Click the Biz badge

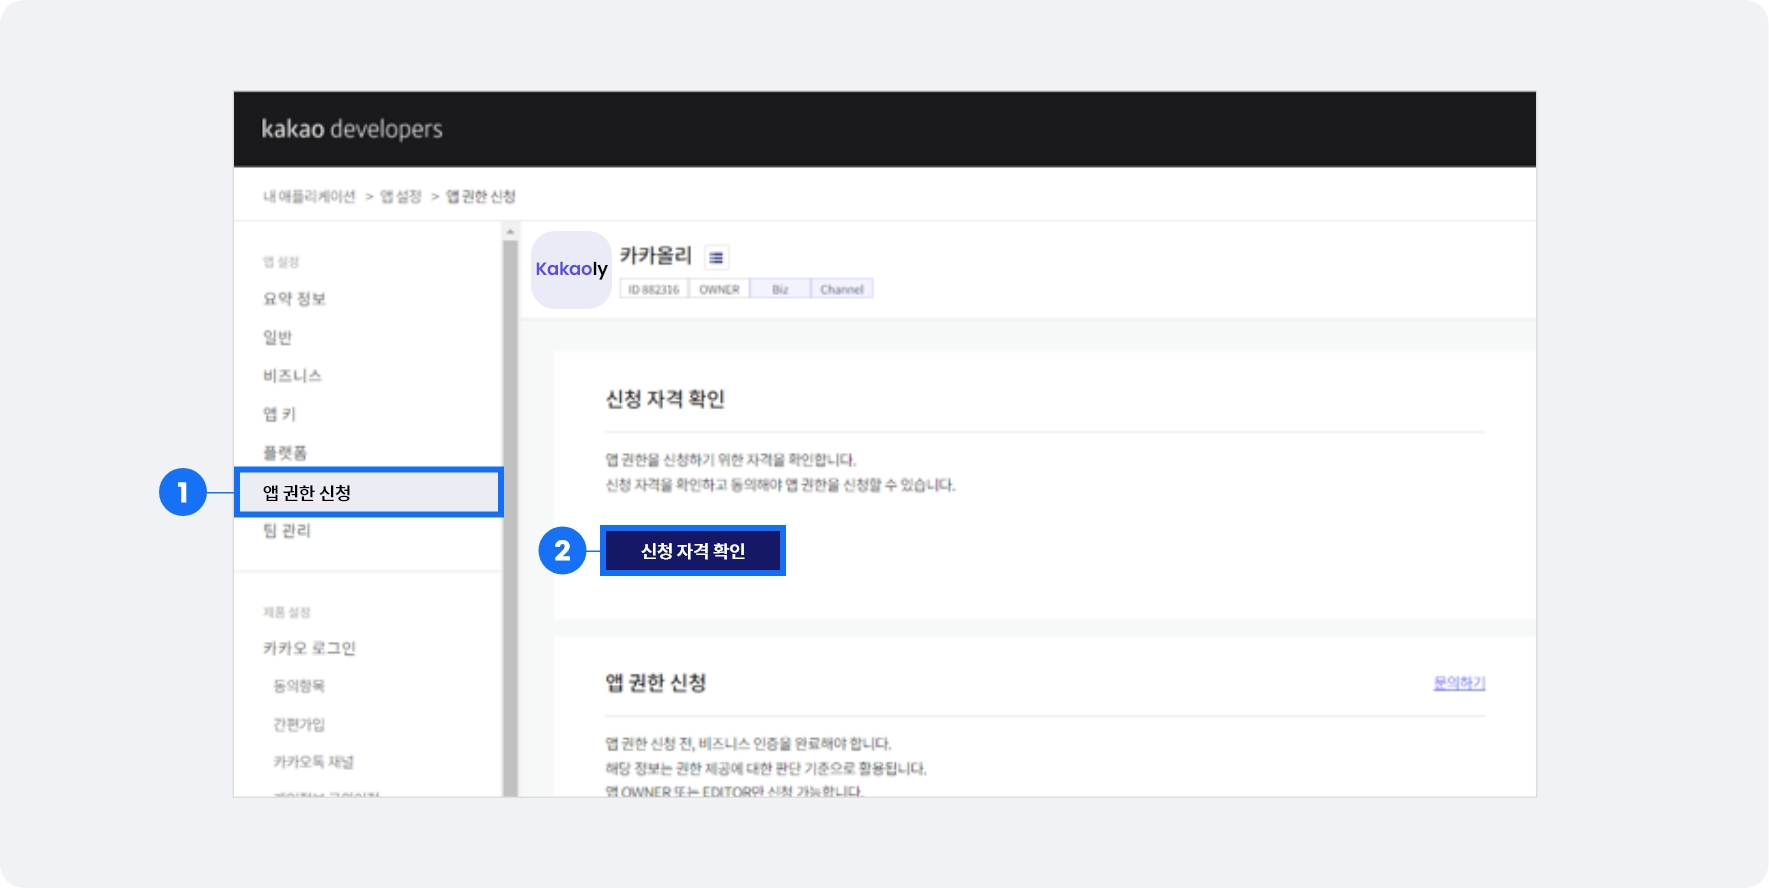780,289
